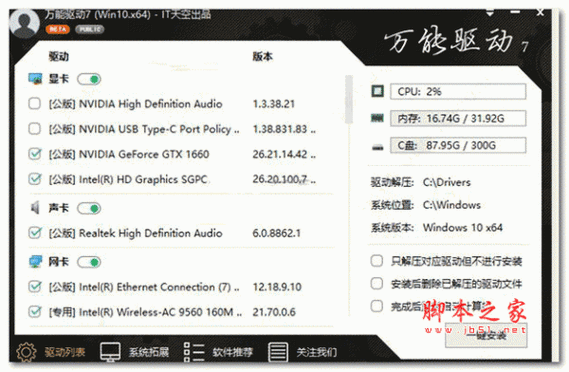The image size is (569, 372).
Task: Open system extensions monitor icon
Action: pos(110,352)
